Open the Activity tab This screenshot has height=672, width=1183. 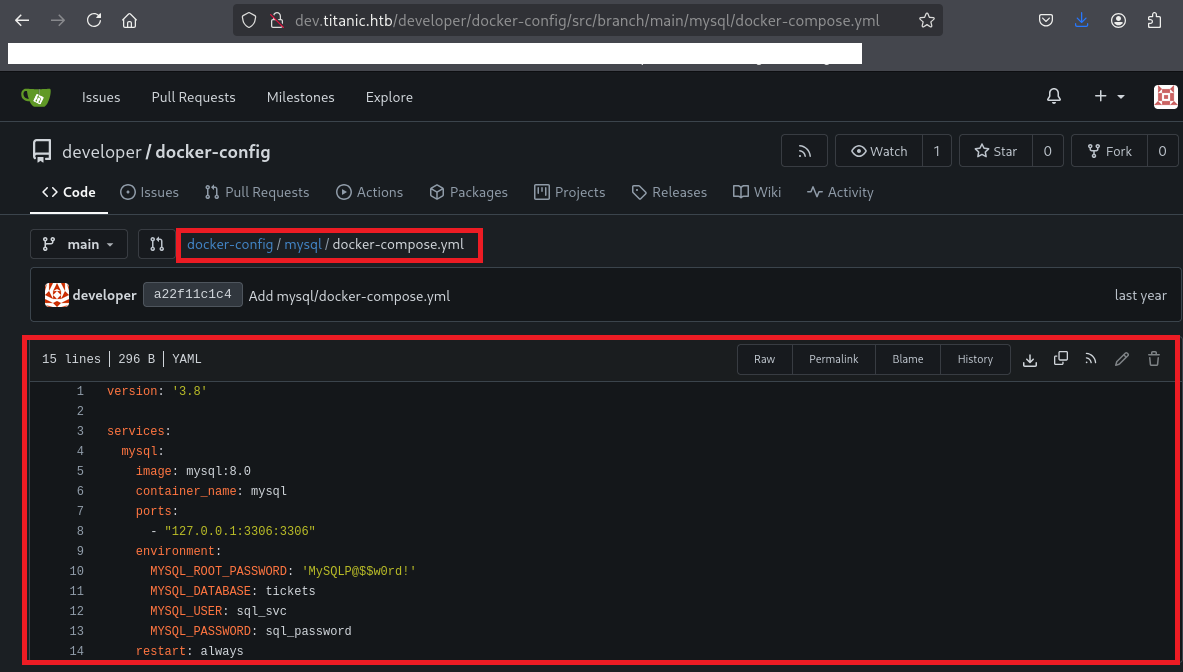coord(840,192)
